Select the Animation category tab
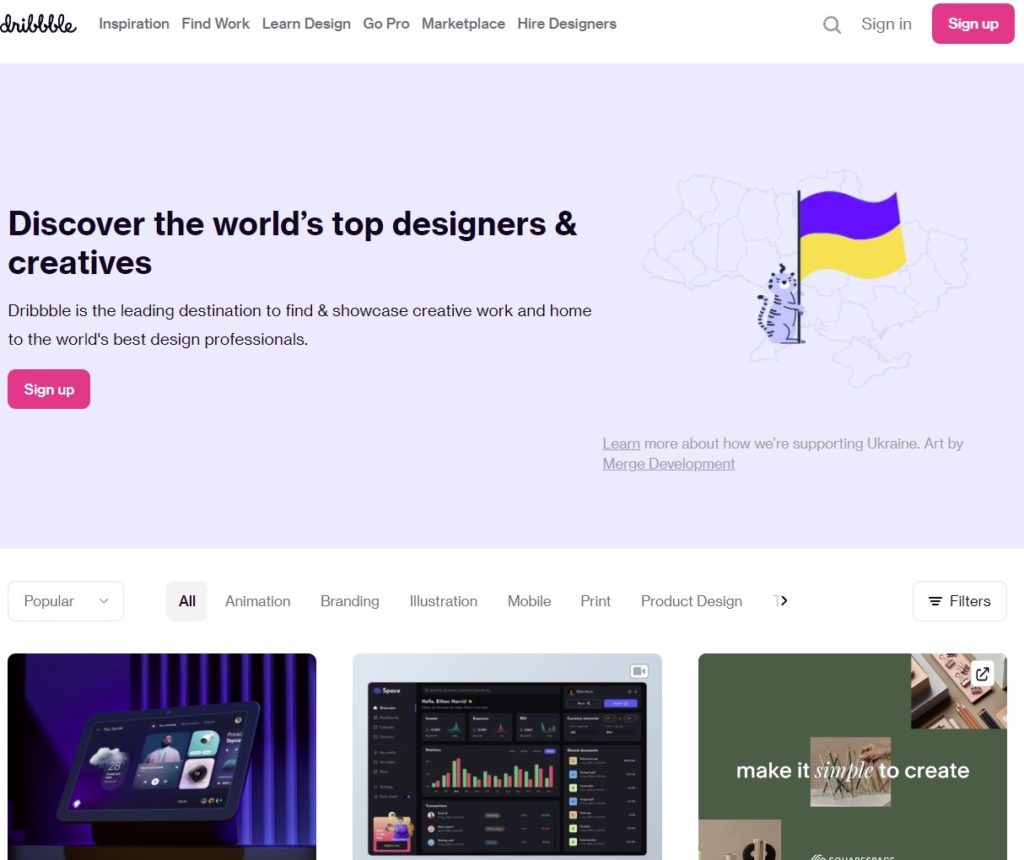This screenshot has height=860, width=1024. (258, 601)
